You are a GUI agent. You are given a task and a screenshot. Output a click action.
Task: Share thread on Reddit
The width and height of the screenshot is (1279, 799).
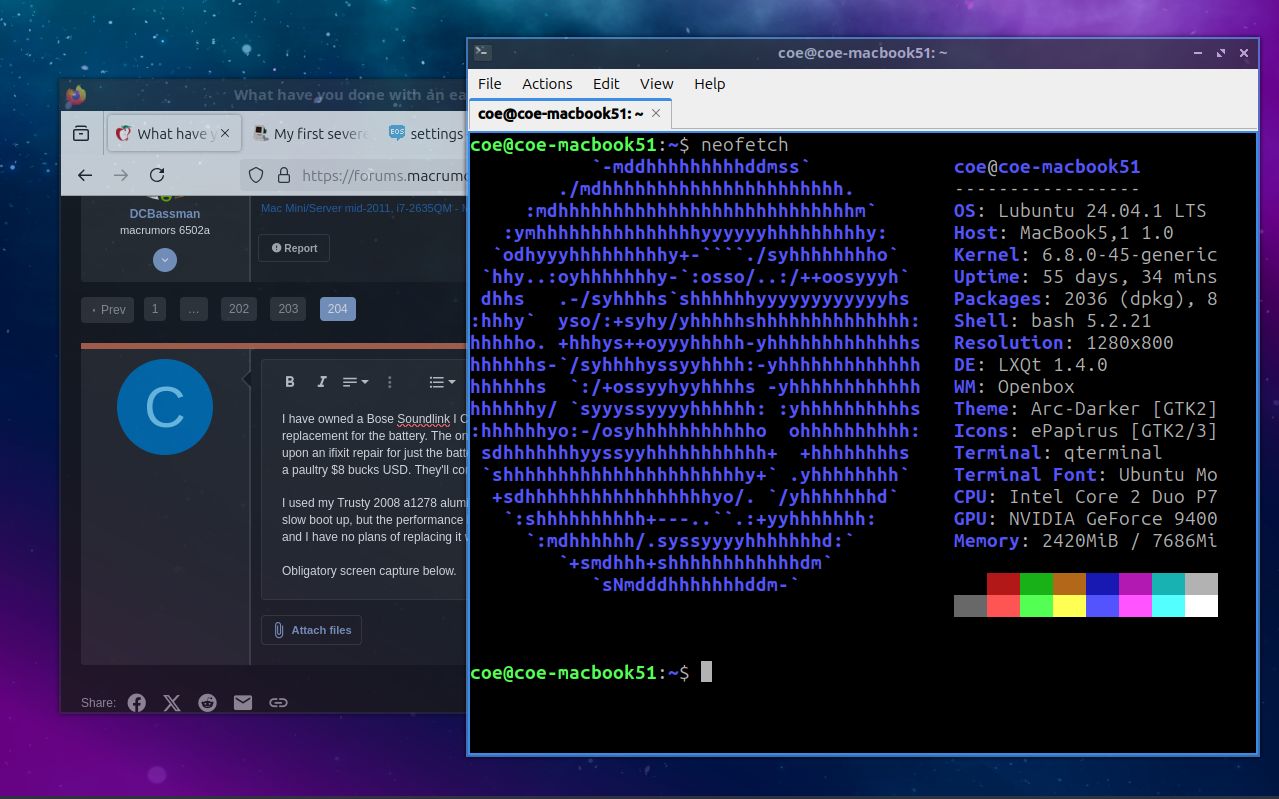click(x=208, y=703)
